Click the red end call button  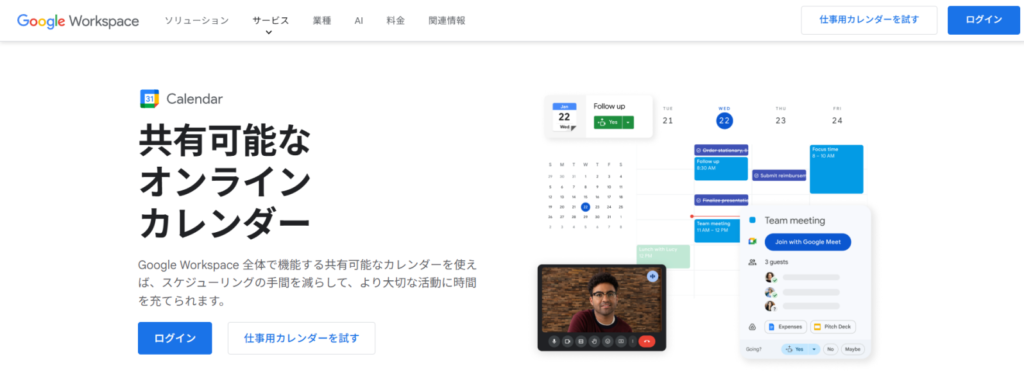tap(647, 341)
